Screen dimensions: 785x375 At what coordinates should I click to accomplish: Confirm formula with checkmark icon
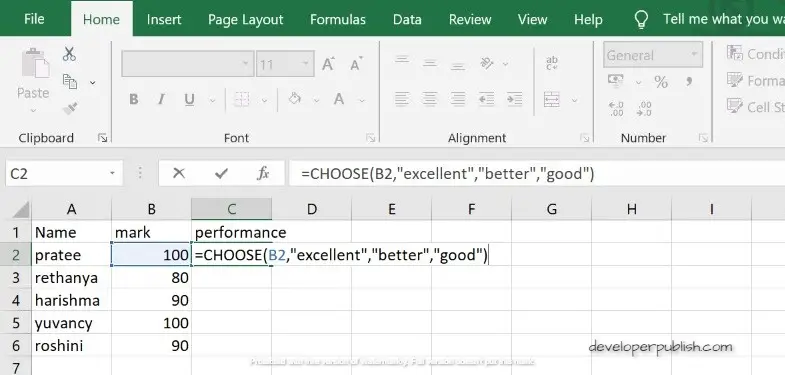[x=221, y=174]
